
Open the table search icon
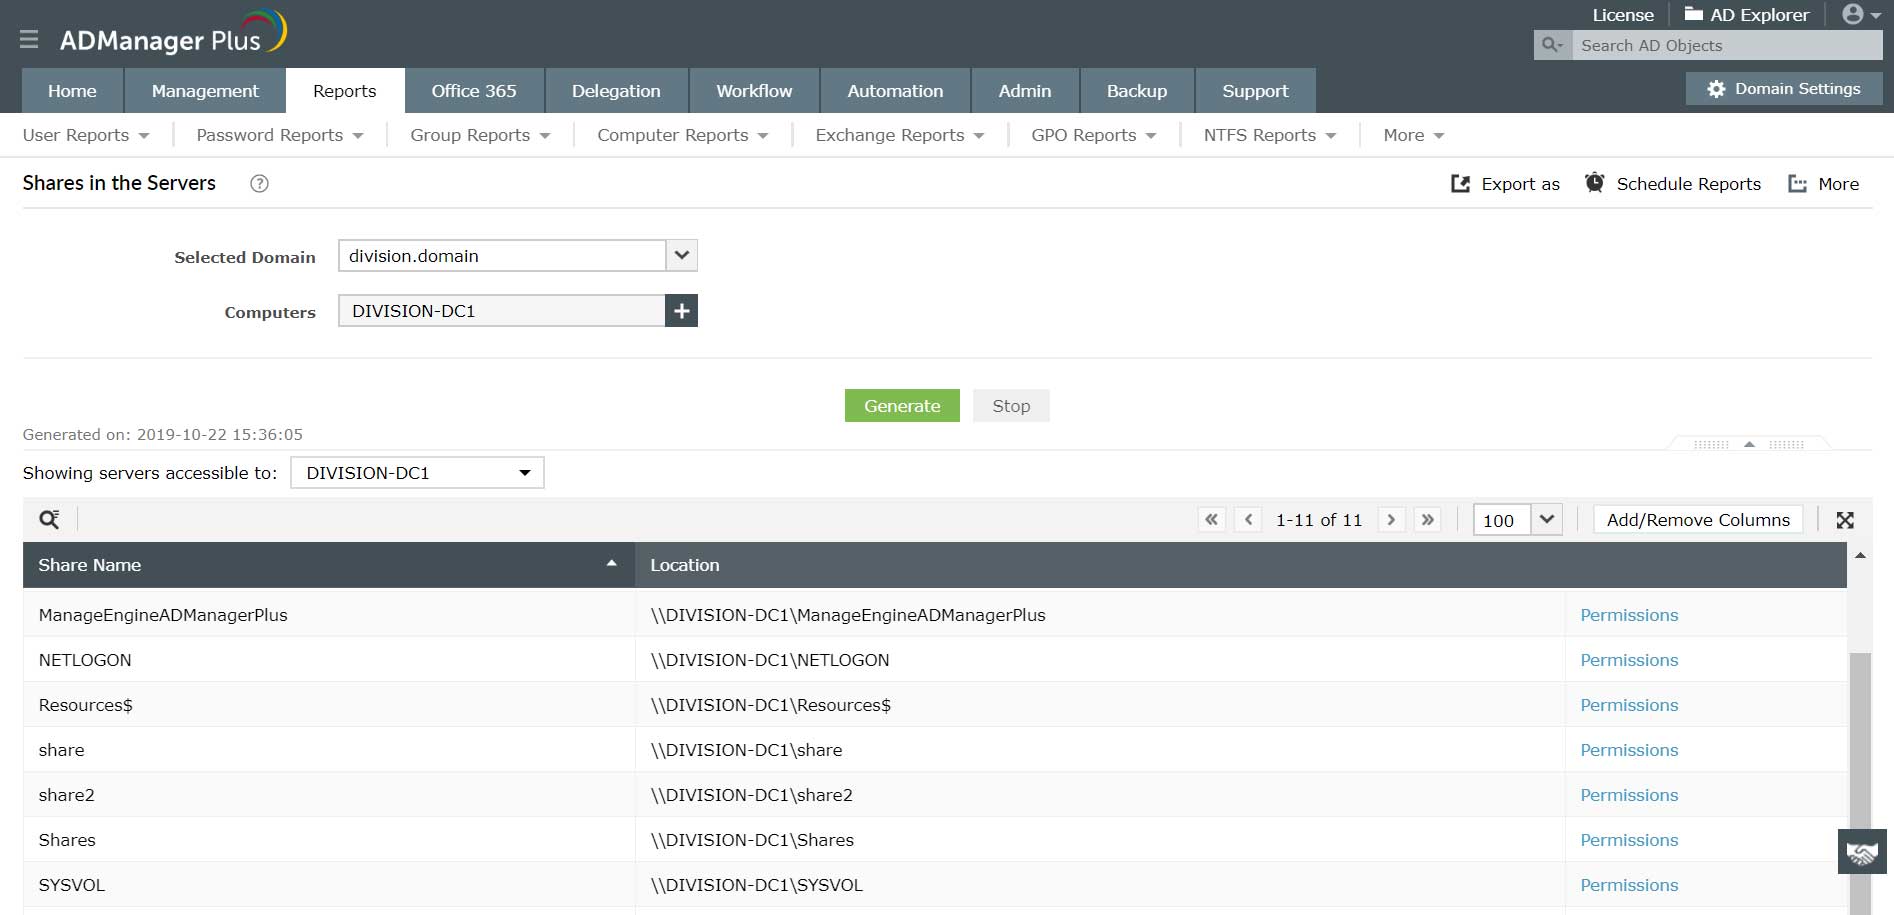point(49,519)
